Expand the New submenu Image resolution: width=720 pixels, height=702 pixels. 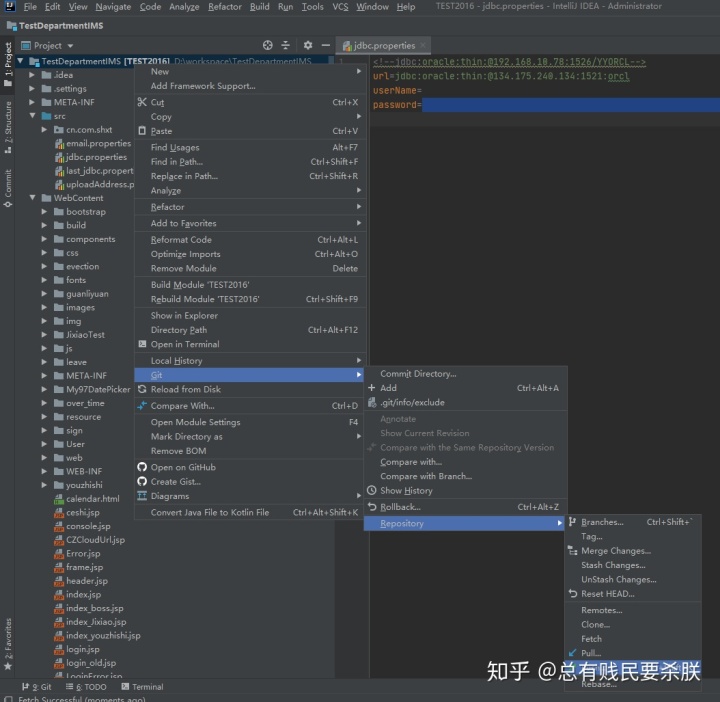click(250, 71)
